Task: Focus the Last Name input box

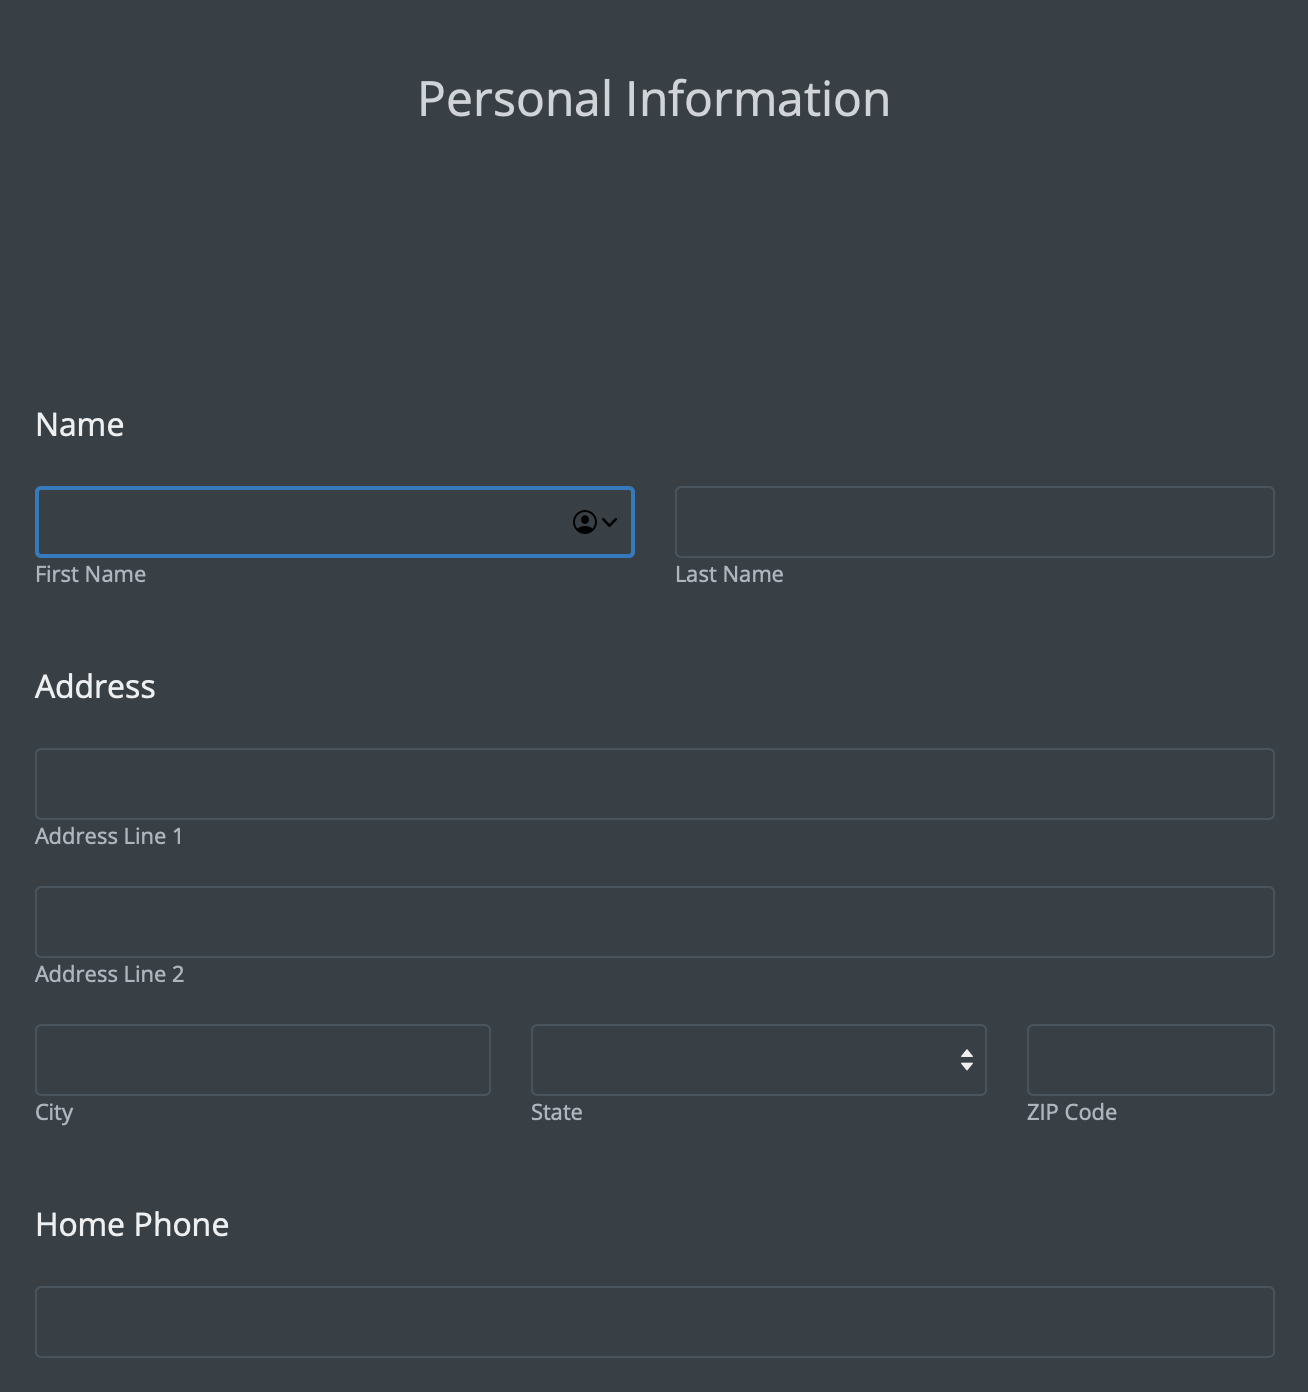Action: [x=974, y=522]
